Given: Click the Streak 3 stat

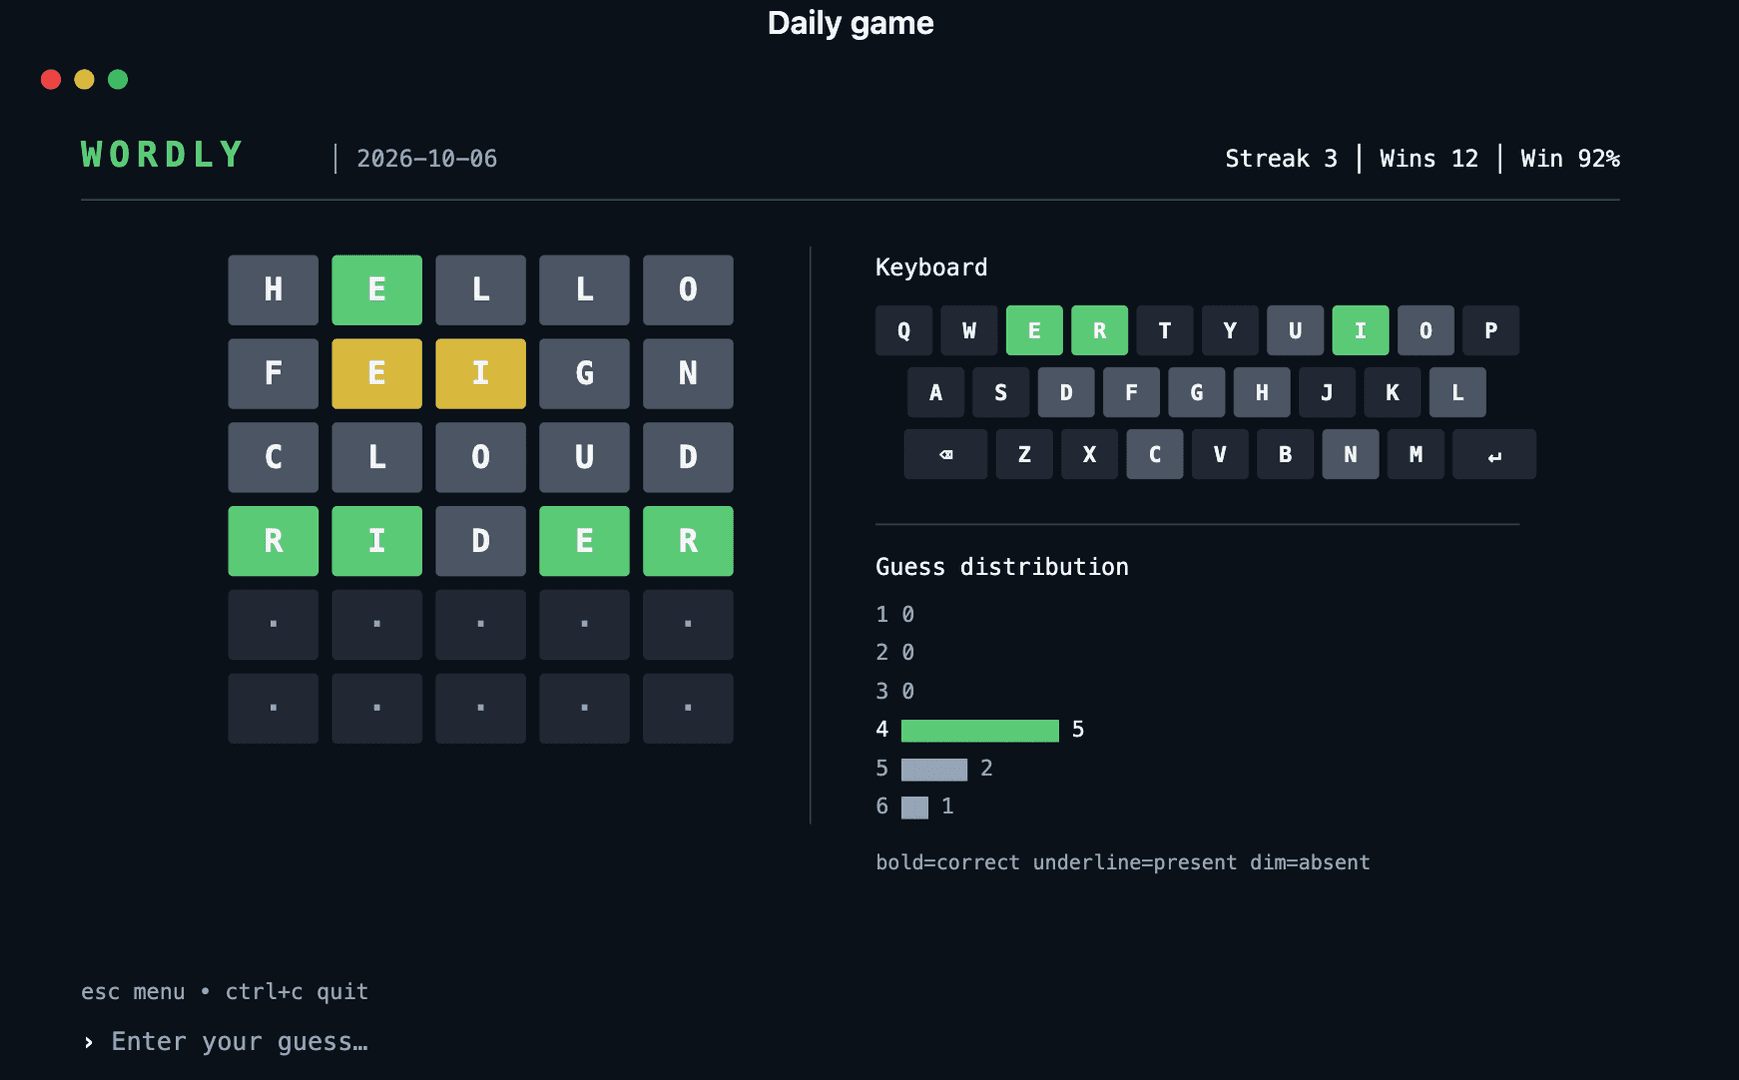Looking at the screenshot, I should [1281, 159].
